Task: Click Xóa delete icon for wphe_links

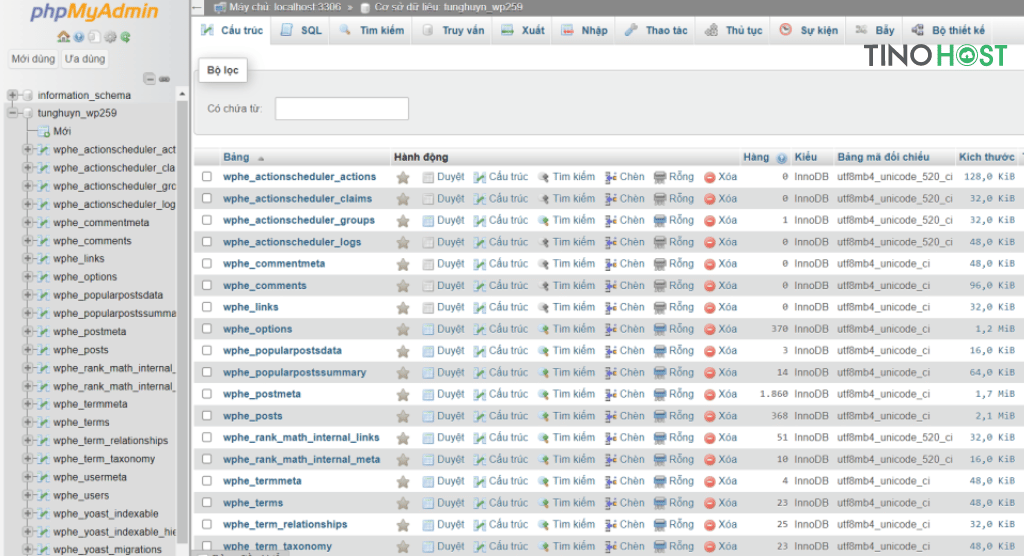Action: pyautogui.click(x=709, y=308)
